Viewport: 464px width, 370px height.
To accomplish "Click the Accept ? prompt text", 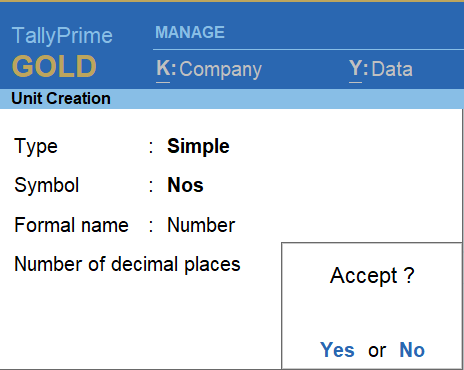I will pyautogui.click(x=372, y=276).
